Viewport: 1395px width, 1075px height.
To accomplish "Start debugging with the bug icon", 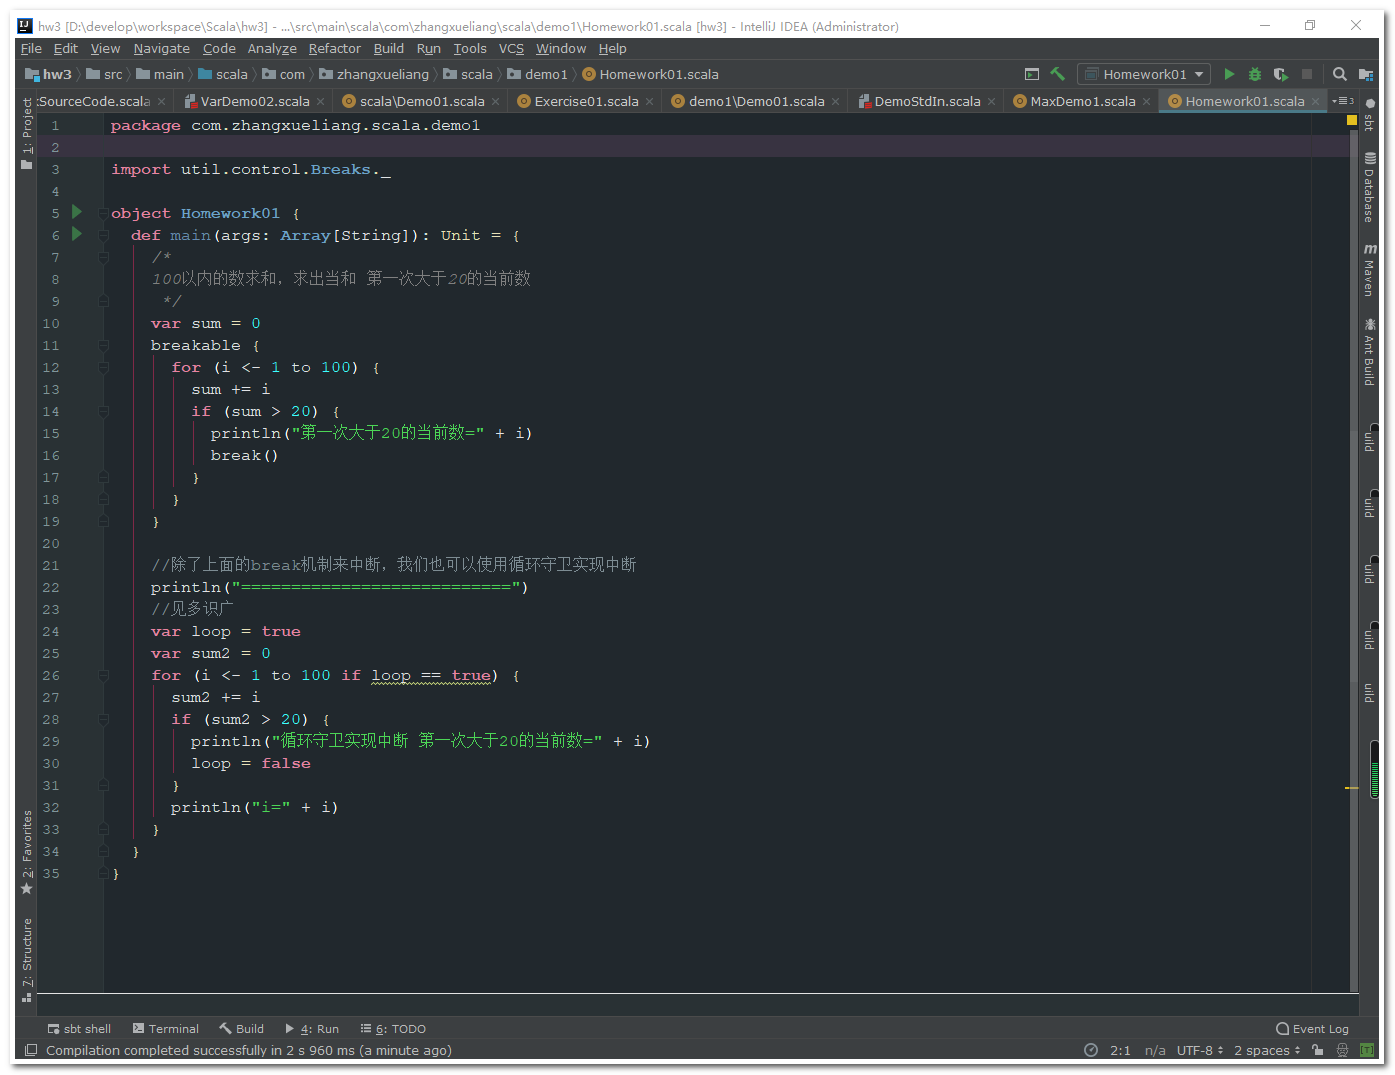I will (x=1255, y=74).
